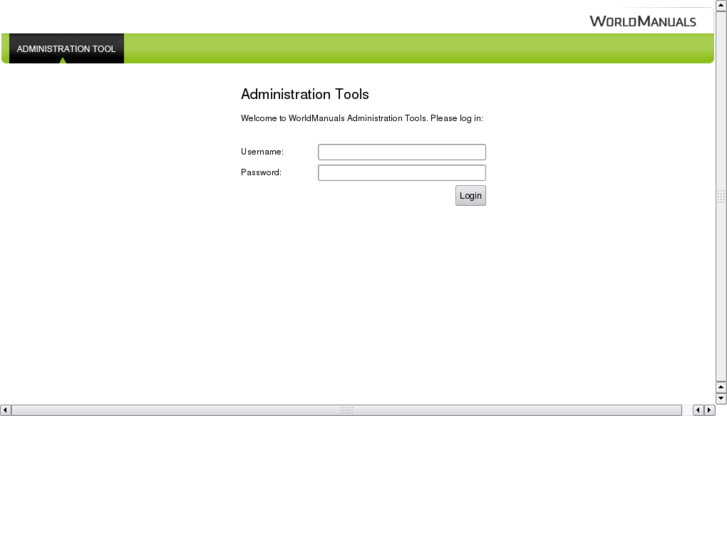Open the Administration Tool tab
This screenshot has height=545, width=727.
(66, 48)
